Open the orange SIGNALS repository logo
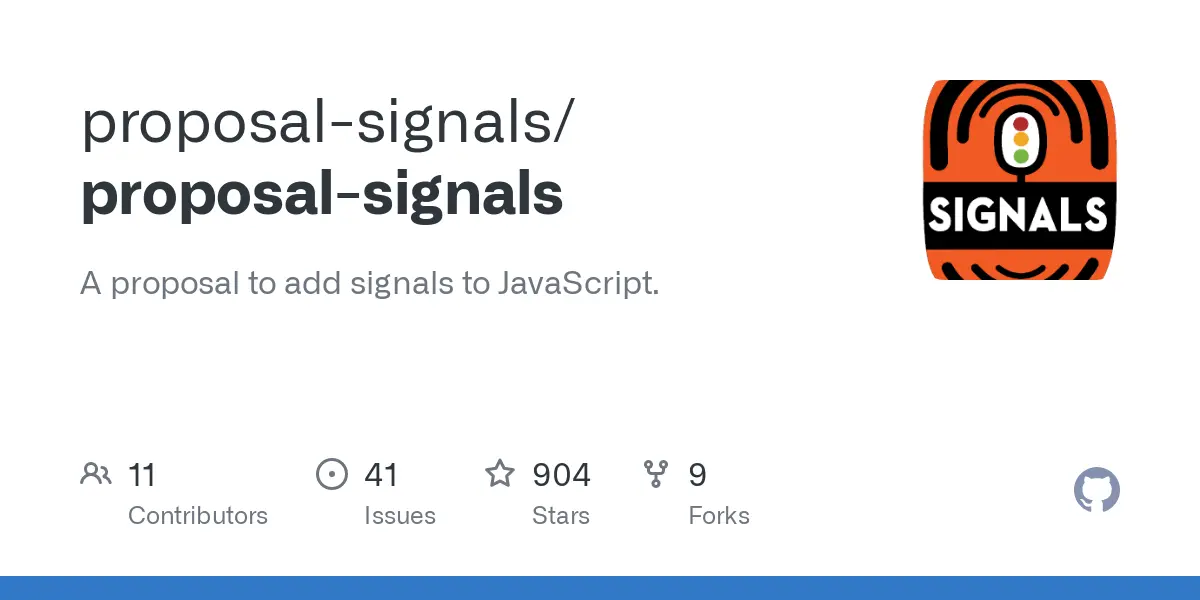 click(x=1020, y=180)
